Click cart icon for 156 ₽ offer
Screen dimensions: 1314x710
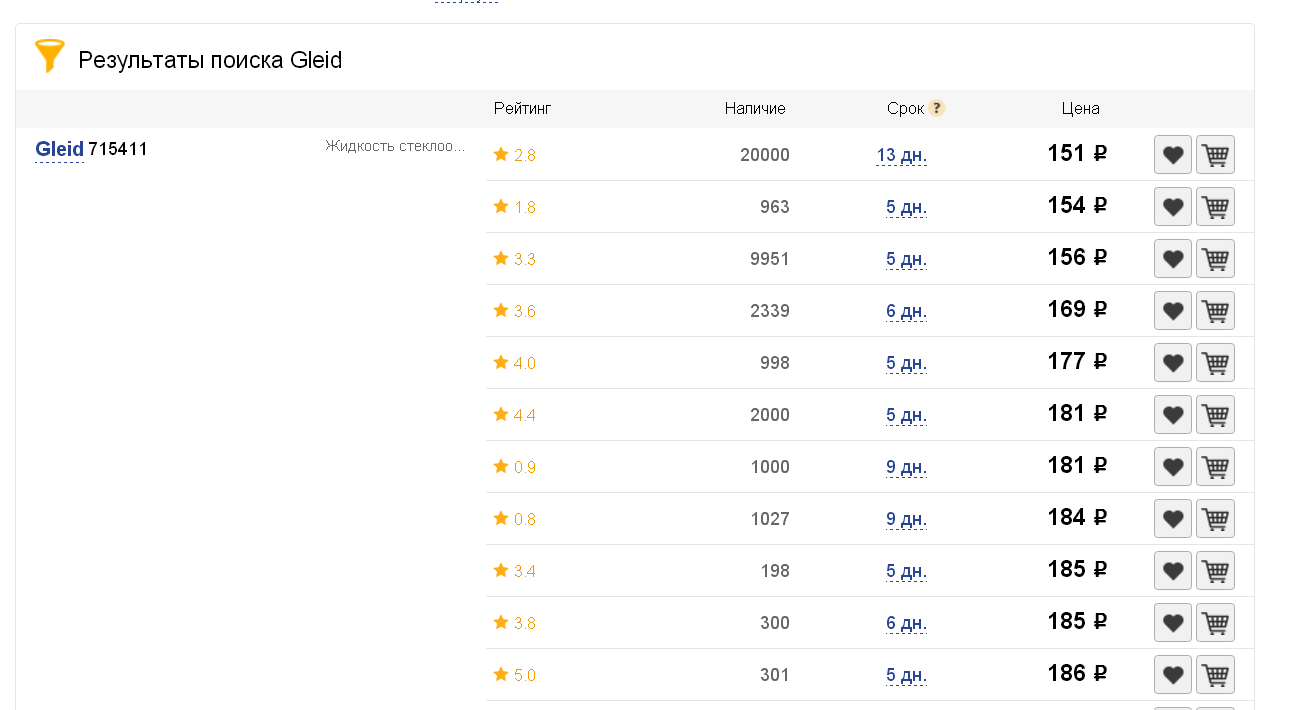pos(1216,259)
